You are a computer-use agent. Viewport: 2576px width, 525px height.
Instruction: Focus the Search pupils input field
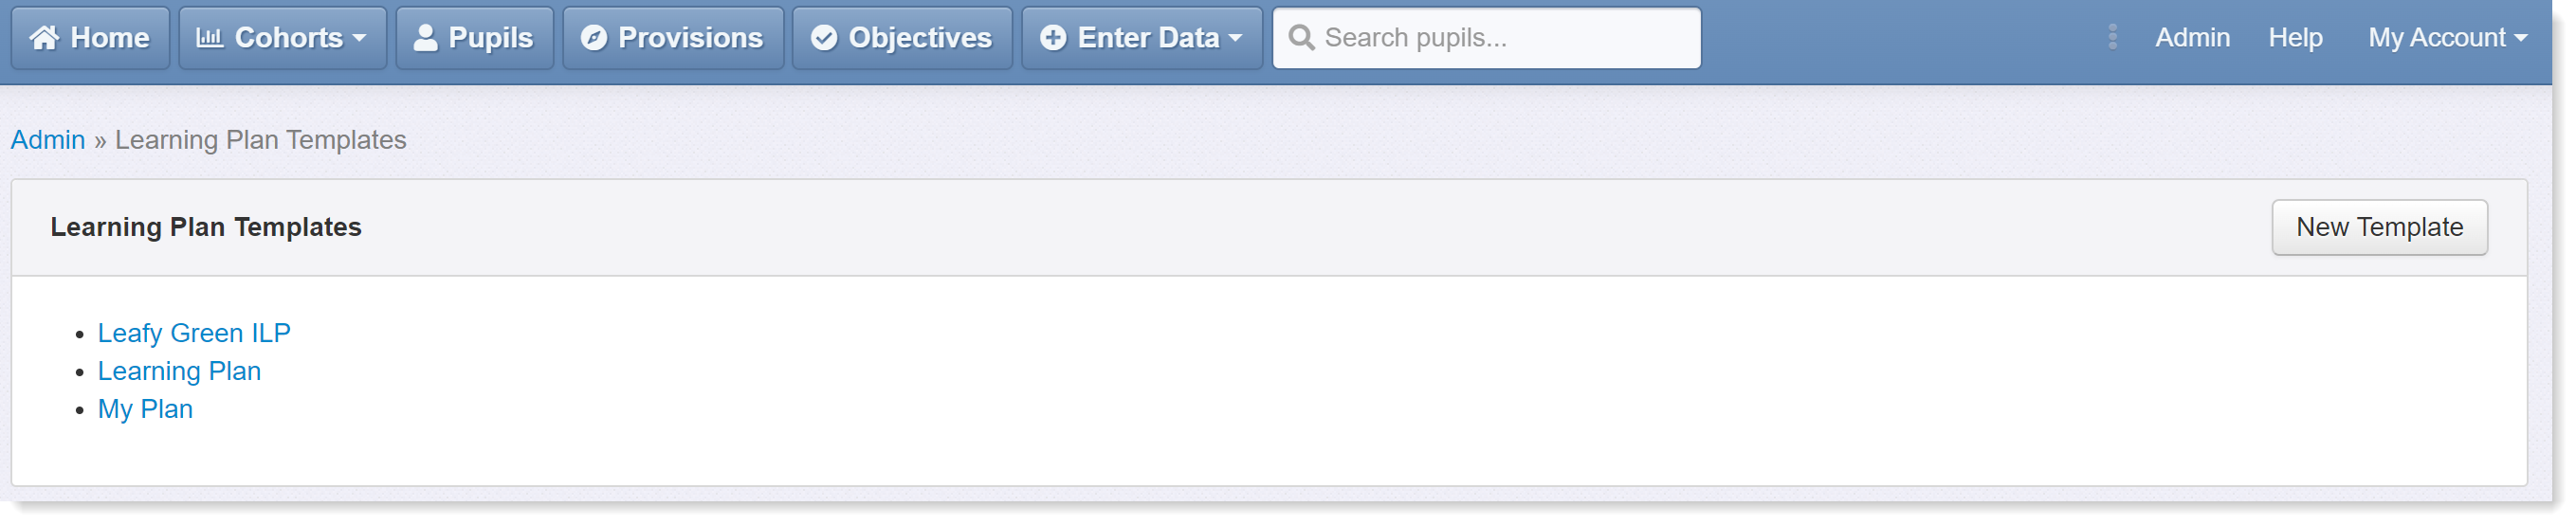tap(1486, 38)
